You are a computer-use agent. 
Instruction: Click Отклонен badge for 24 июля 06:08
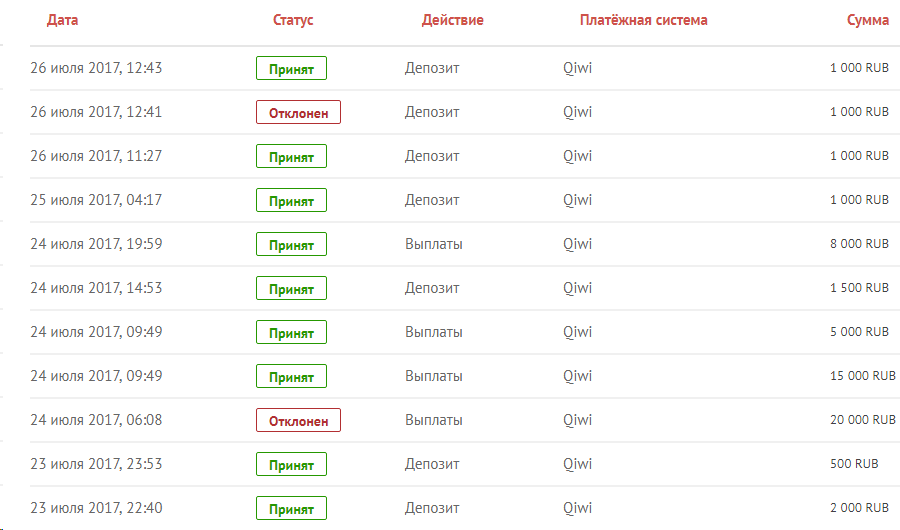click(x=298, y=420)
